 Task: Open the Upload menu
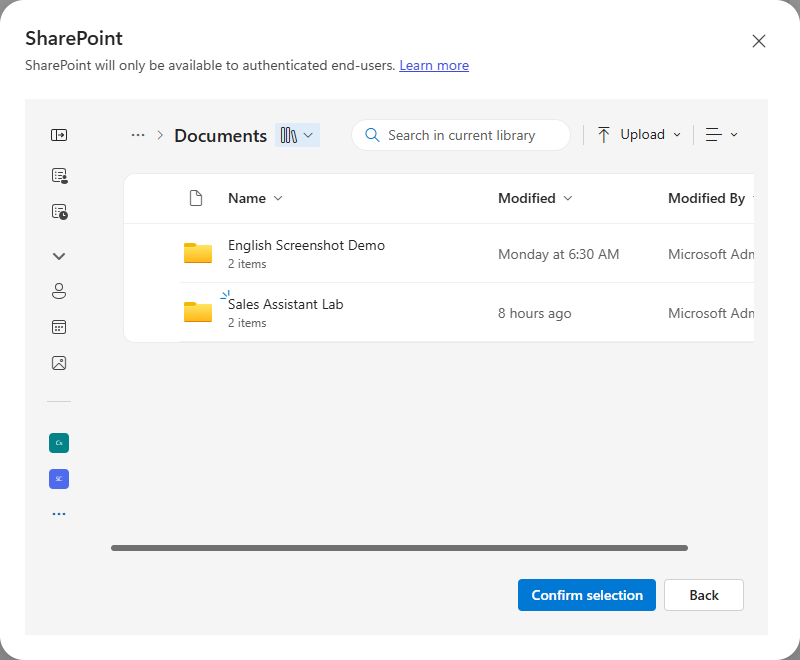639,135
